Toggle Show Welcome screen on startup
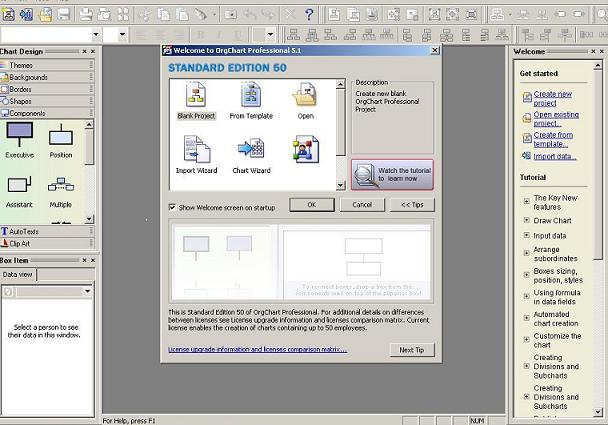This screenshot has width=608, height=425. 172,207
